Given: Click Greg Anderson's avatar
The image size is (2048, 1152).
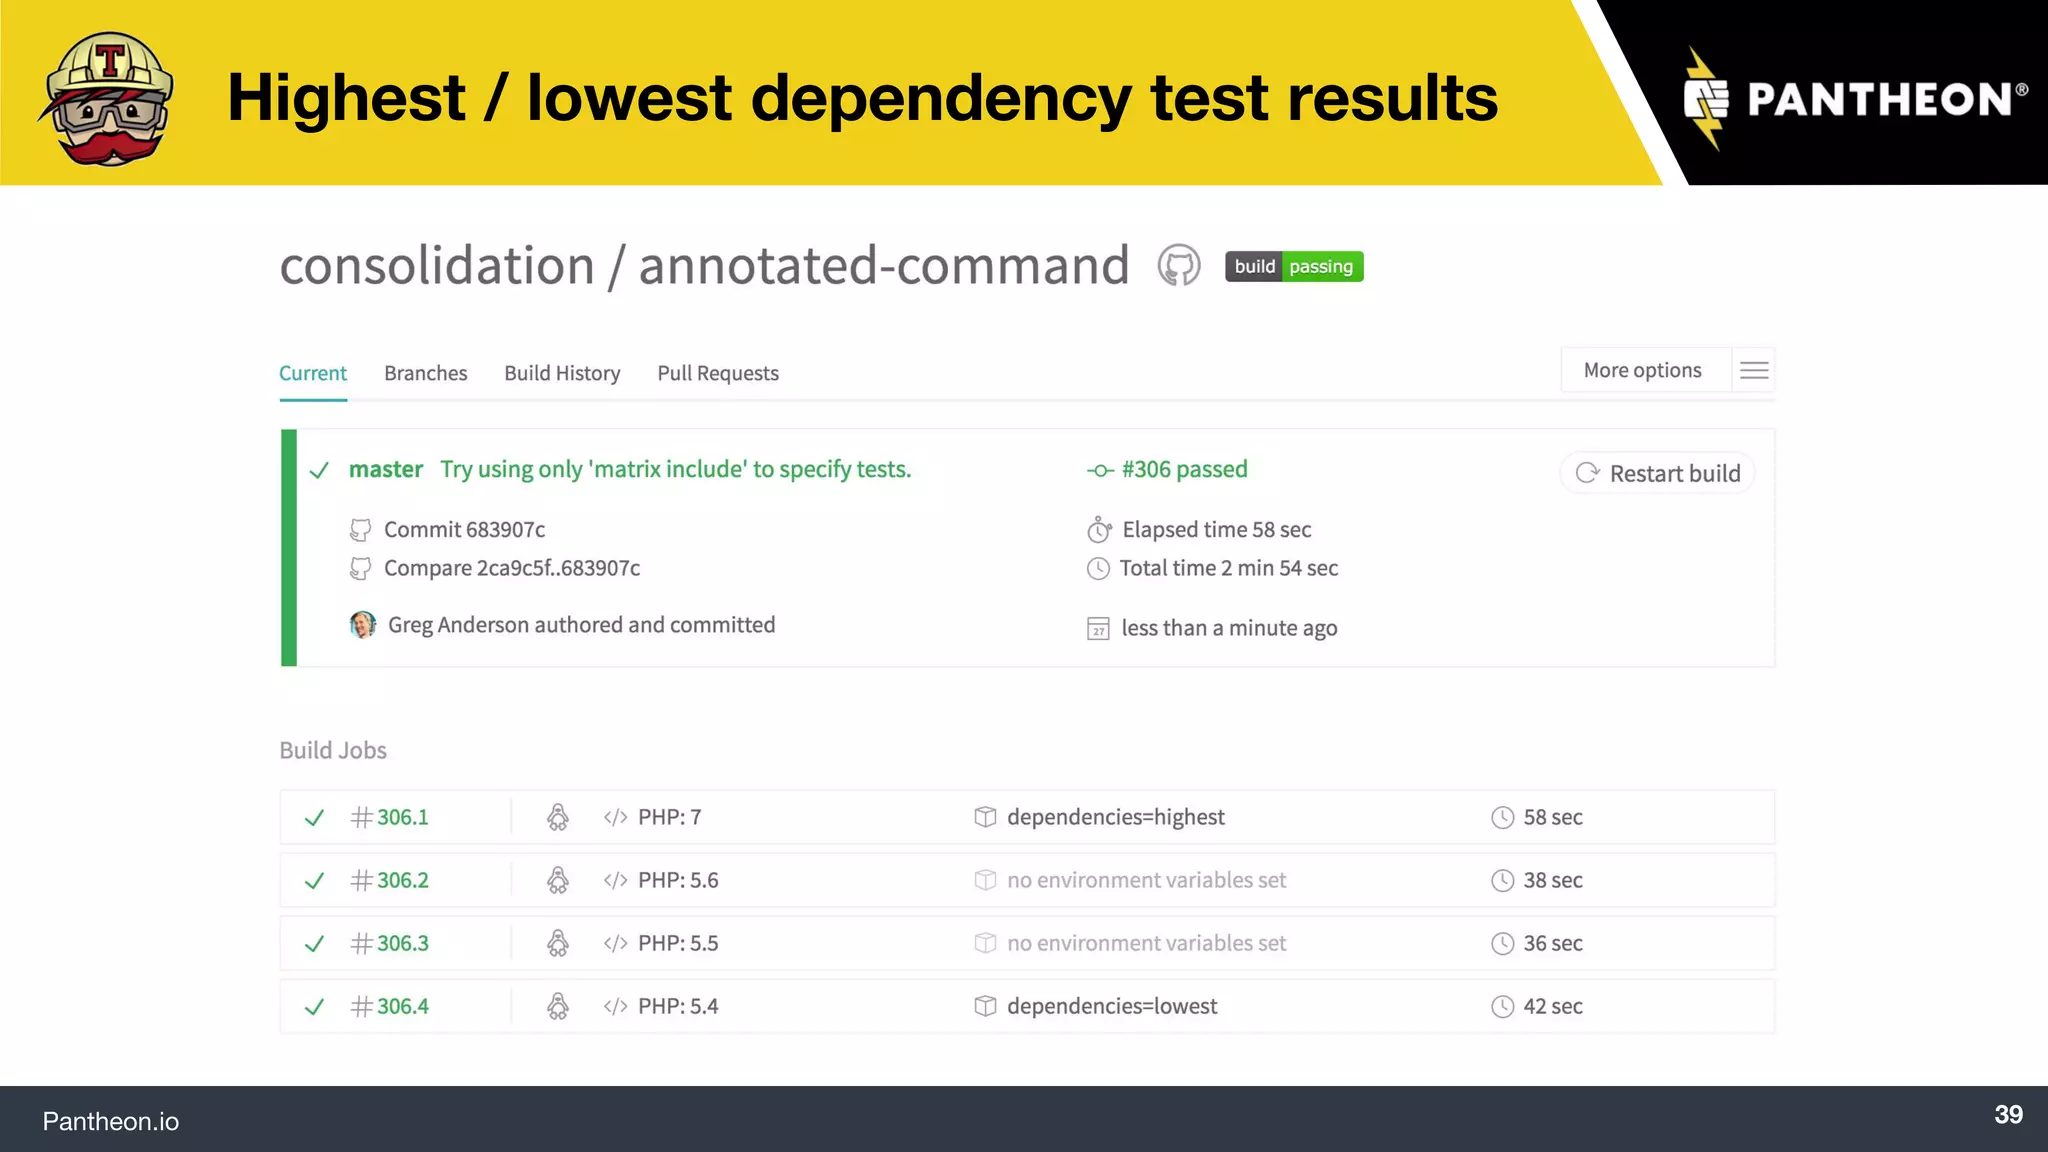Looking at the screenshot, I should click(363, 625).
